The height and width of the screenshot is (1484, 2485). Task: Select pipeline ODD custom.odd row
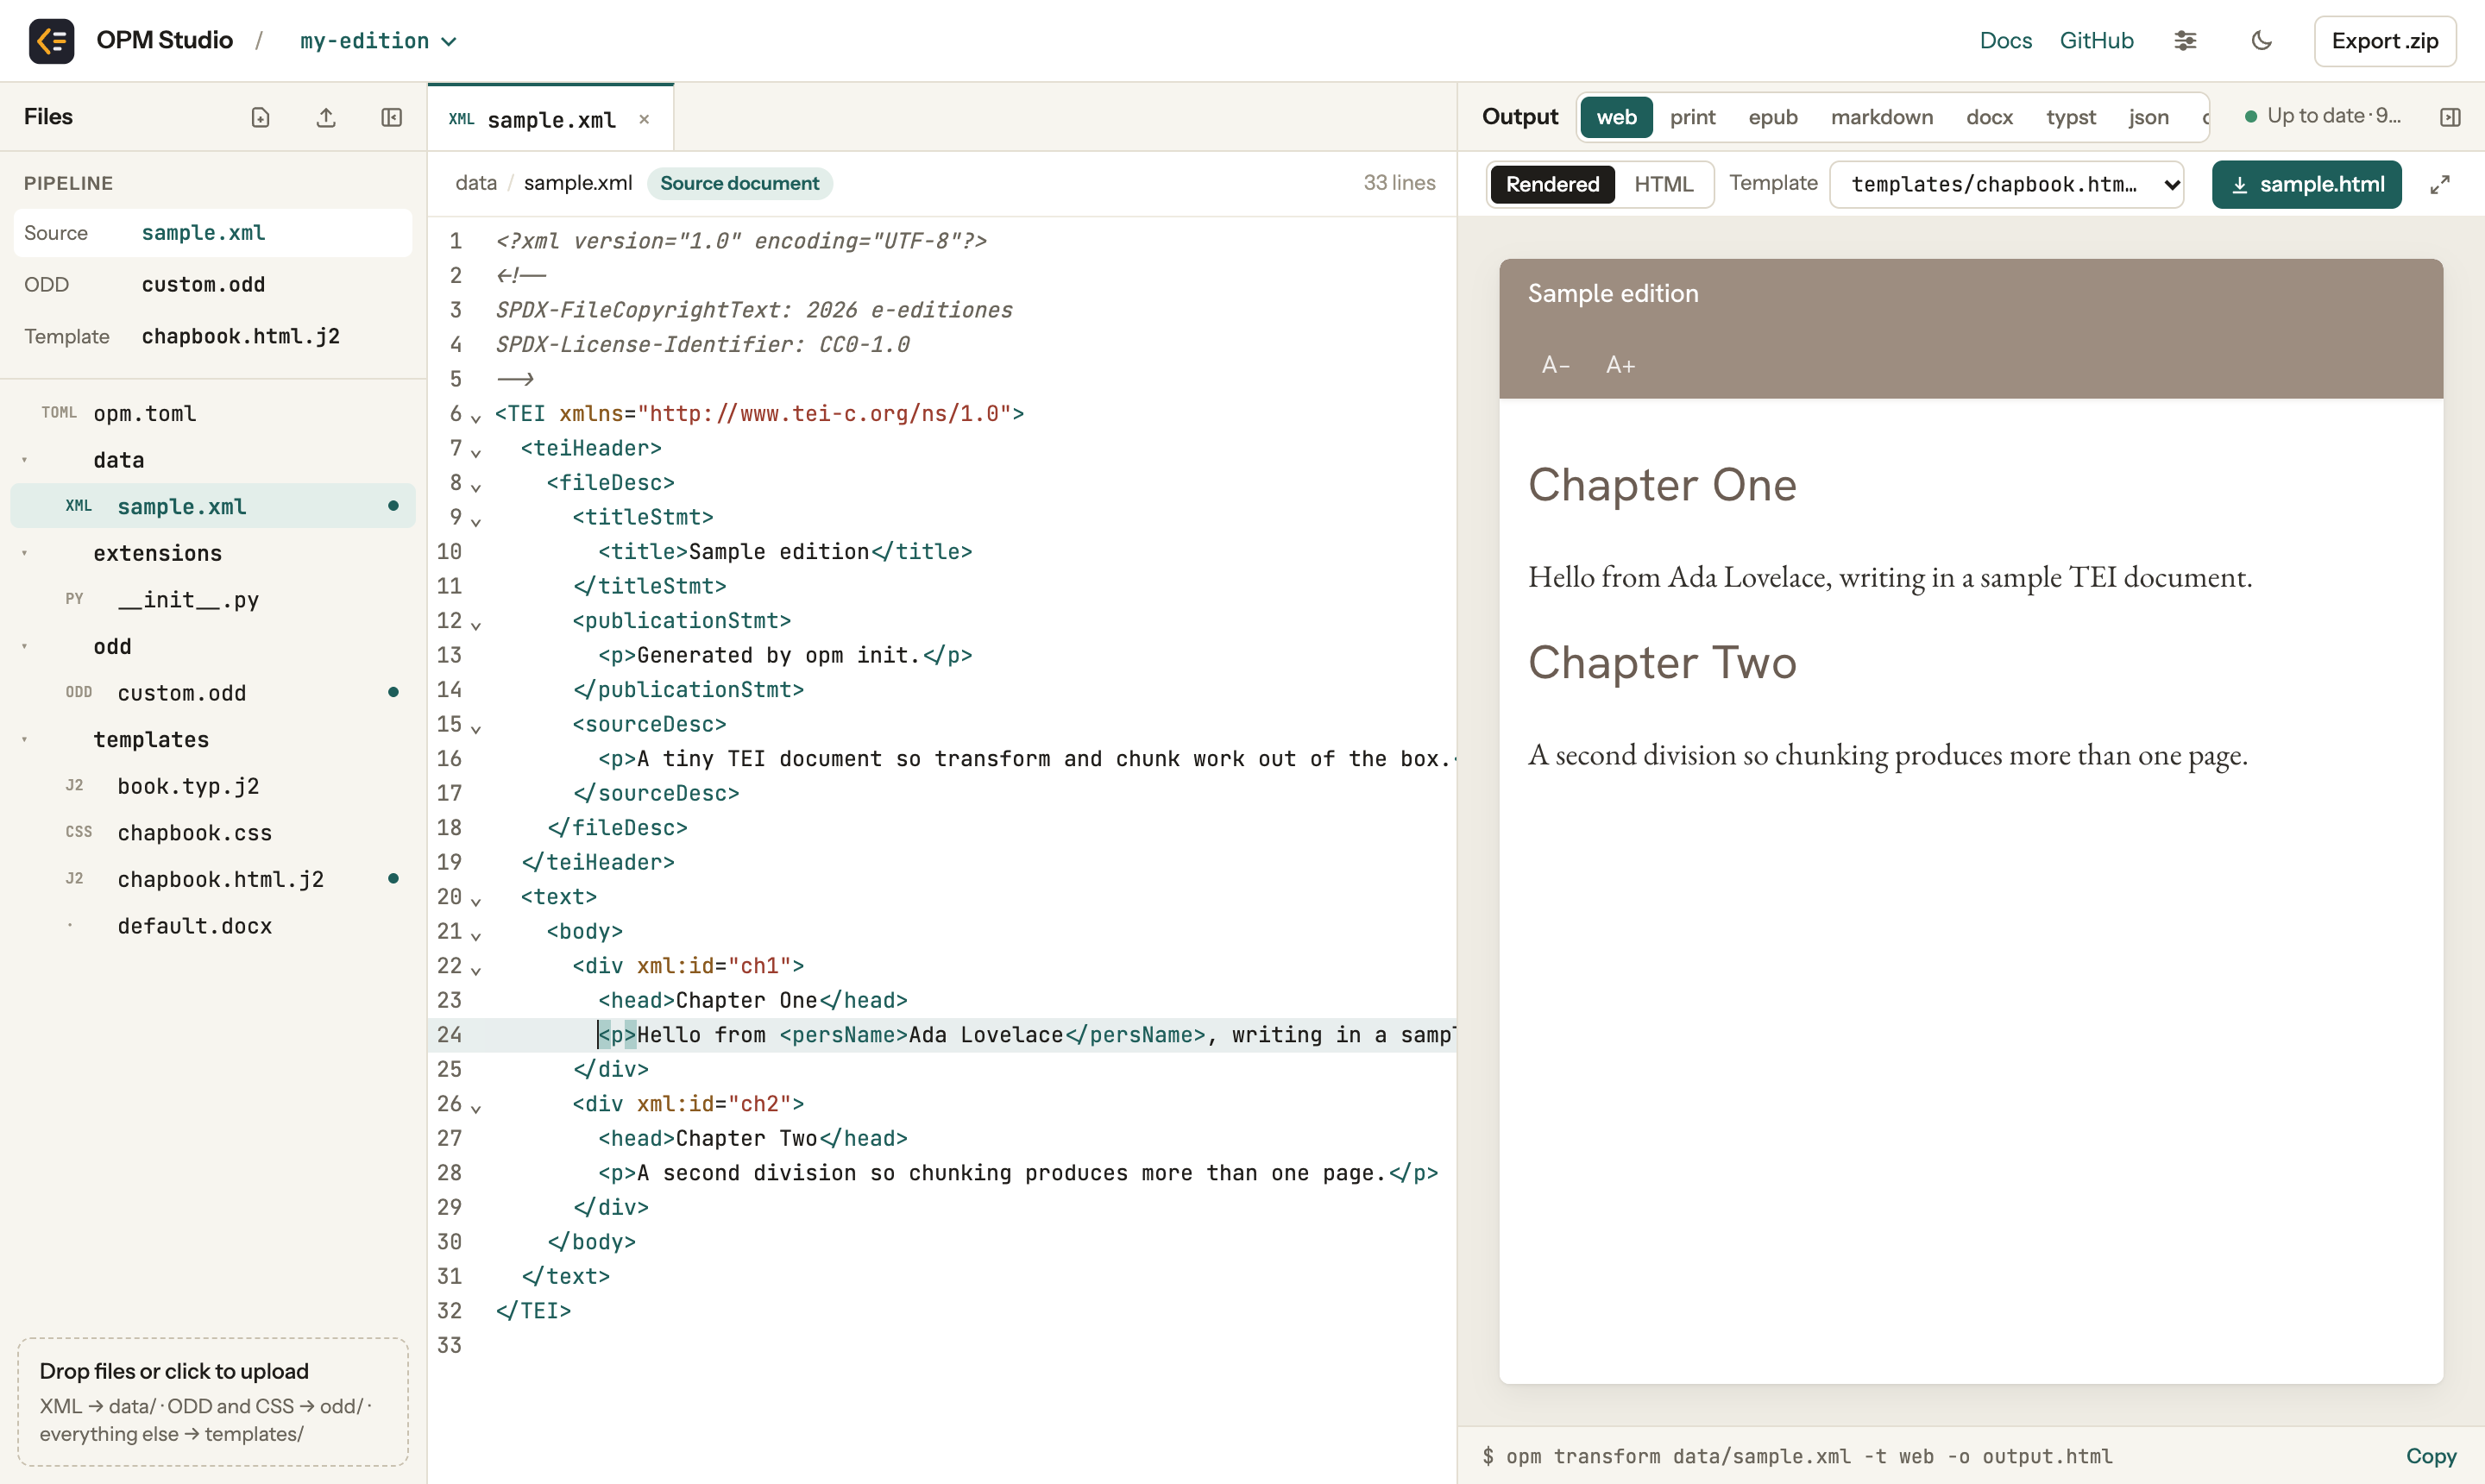point(213,284)
